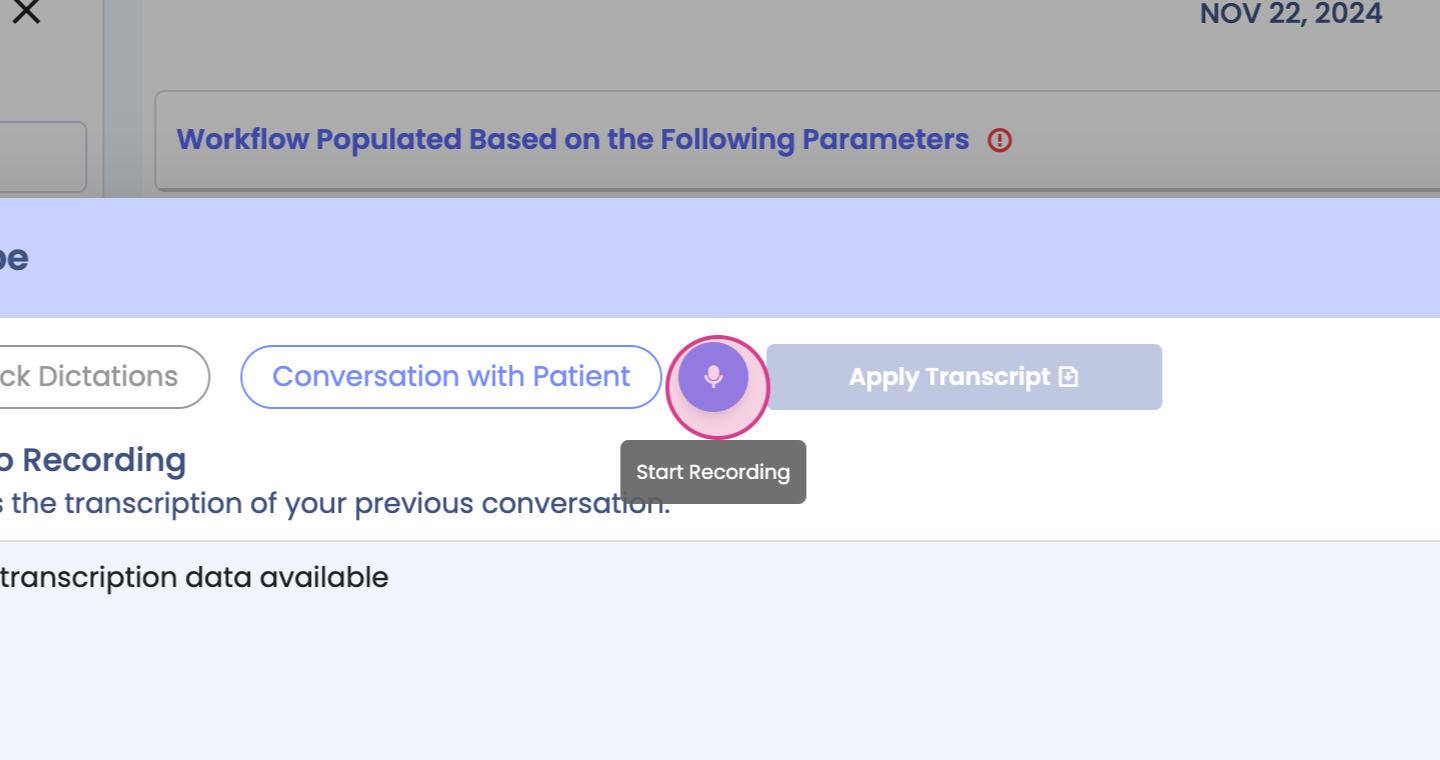1440x760 pixels.
Task: Close the panel with the X icon
Action: [x=26, y=12]
